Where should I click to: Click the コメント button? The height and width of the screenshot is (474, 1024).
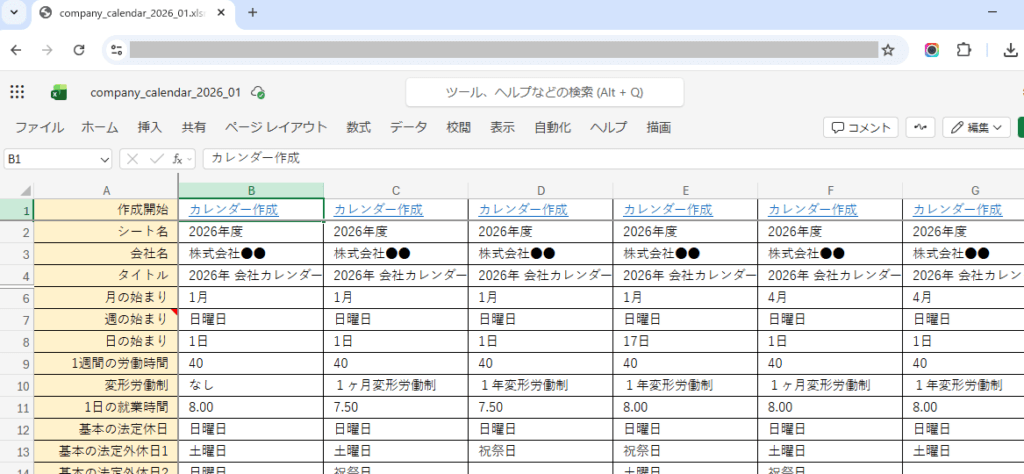point(860,127)
